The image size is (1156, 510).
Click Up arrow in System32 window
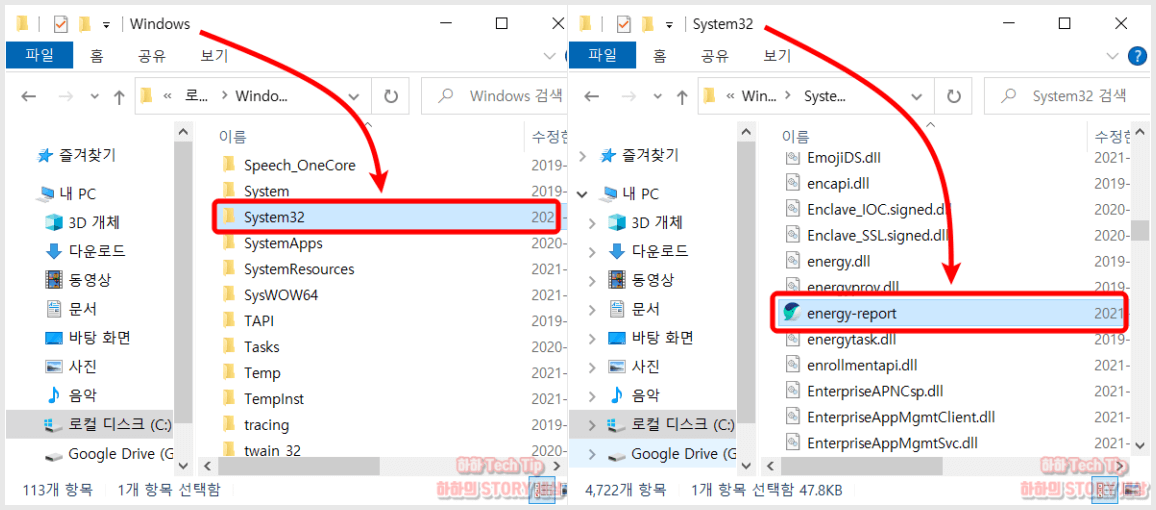coord(683,97)
